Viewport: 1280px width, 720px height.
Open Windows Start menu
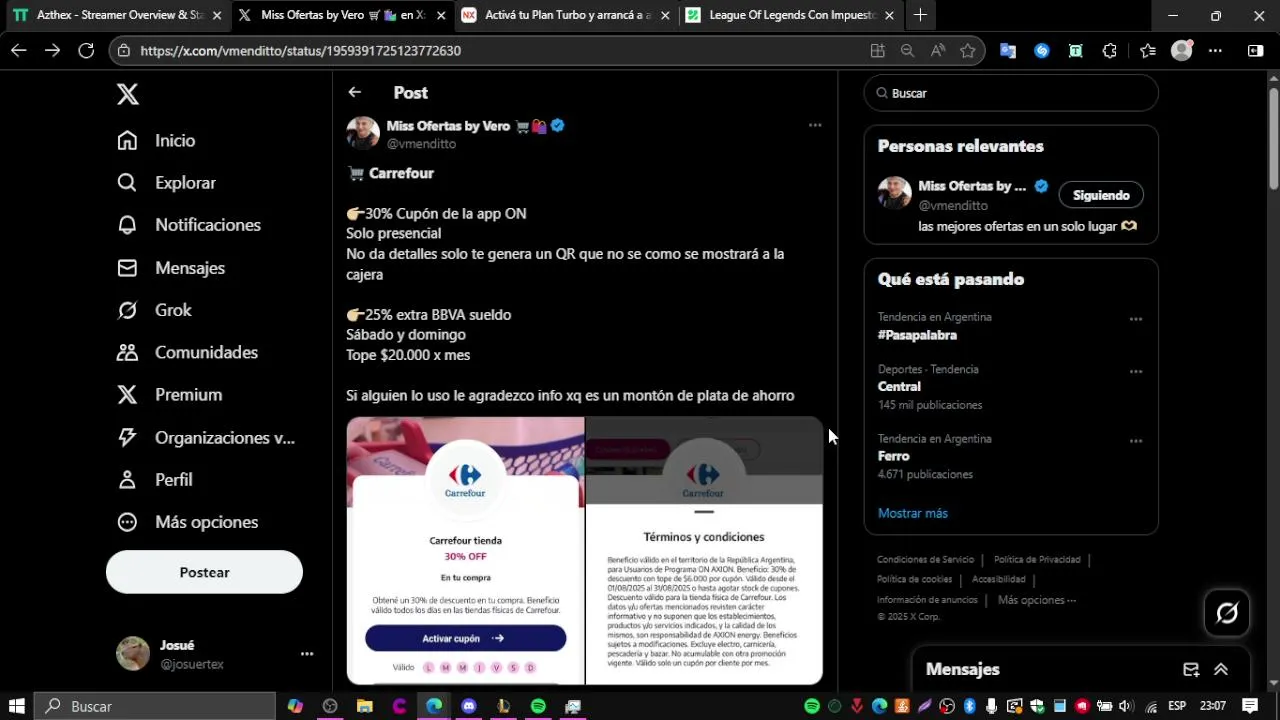coord(17,706)
